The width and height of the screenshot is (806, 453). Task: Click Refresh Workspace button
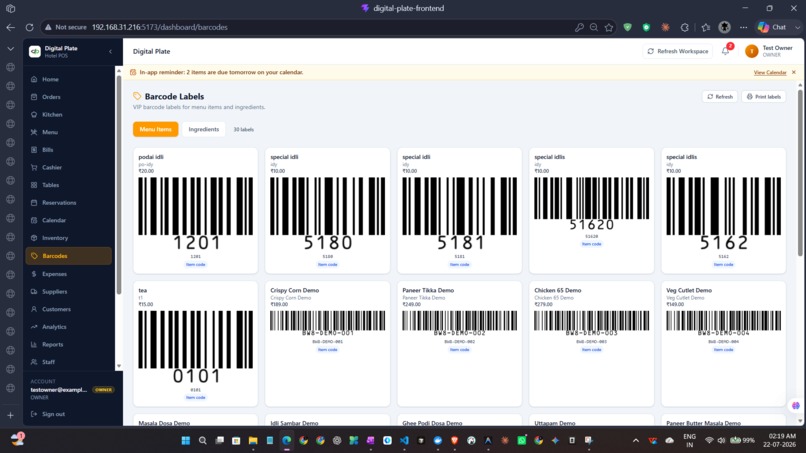pos(677,51)
